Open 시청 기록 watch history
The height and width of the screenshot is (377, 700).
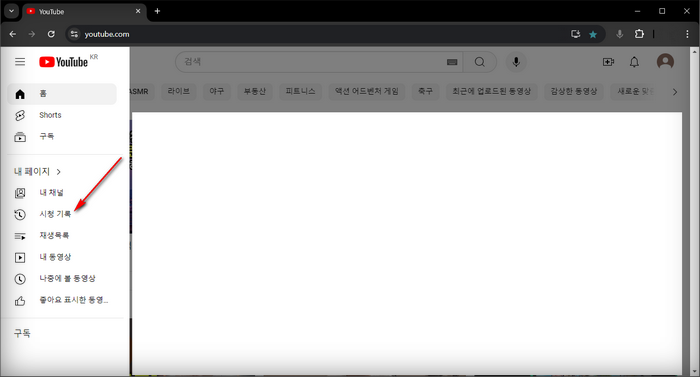tap(62, 214)
